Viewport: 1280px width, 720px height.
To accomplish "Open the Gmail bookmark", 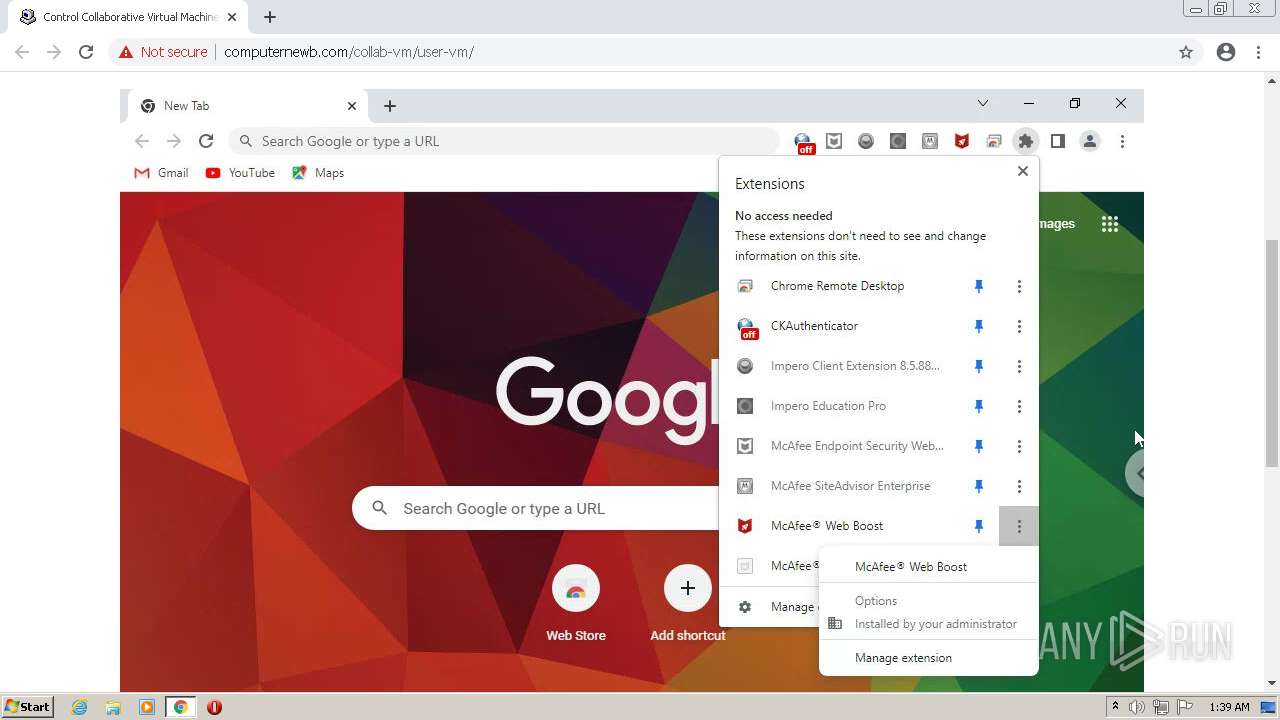I will (161, 173).
